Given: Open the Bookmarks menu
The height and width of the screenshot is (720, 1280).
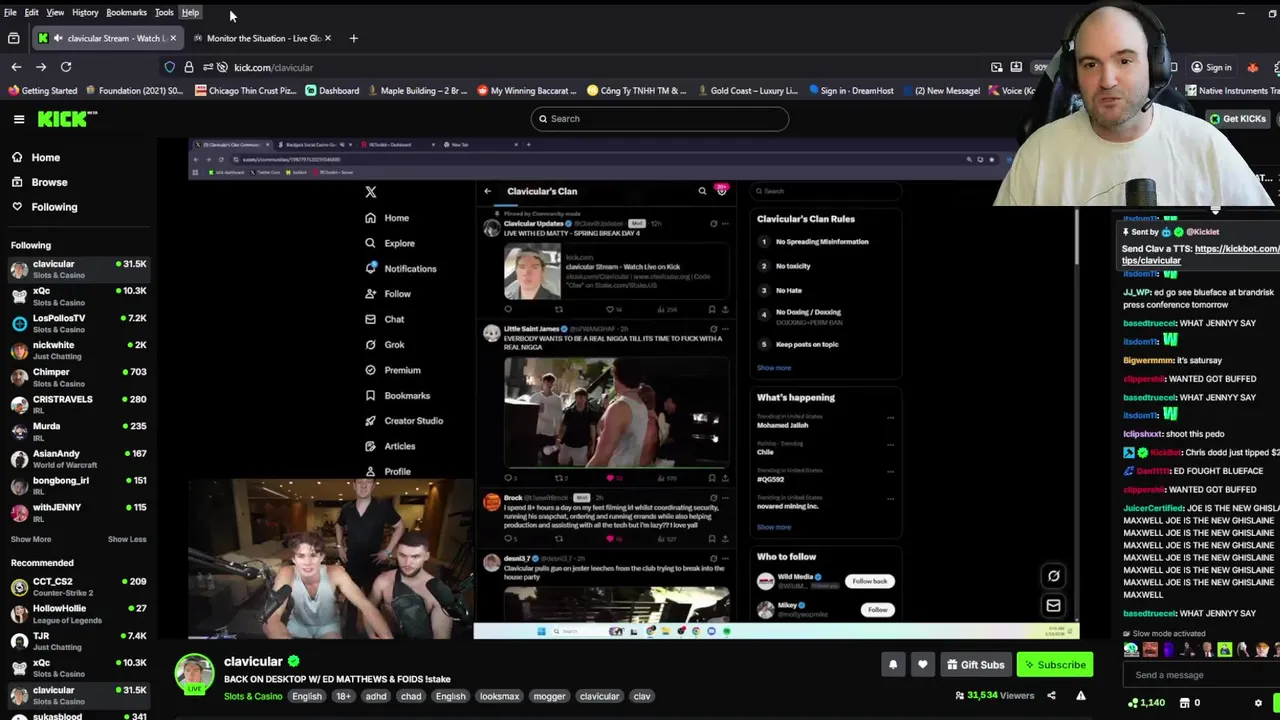Looking at the screenshot, I should point(126,12).
